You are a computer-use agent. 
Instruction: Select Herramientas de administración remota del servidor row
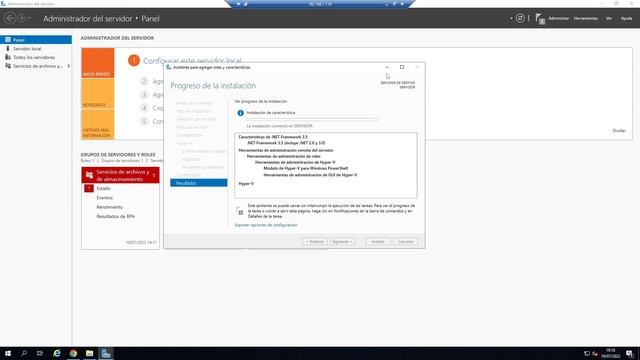[x=286, y=150]
